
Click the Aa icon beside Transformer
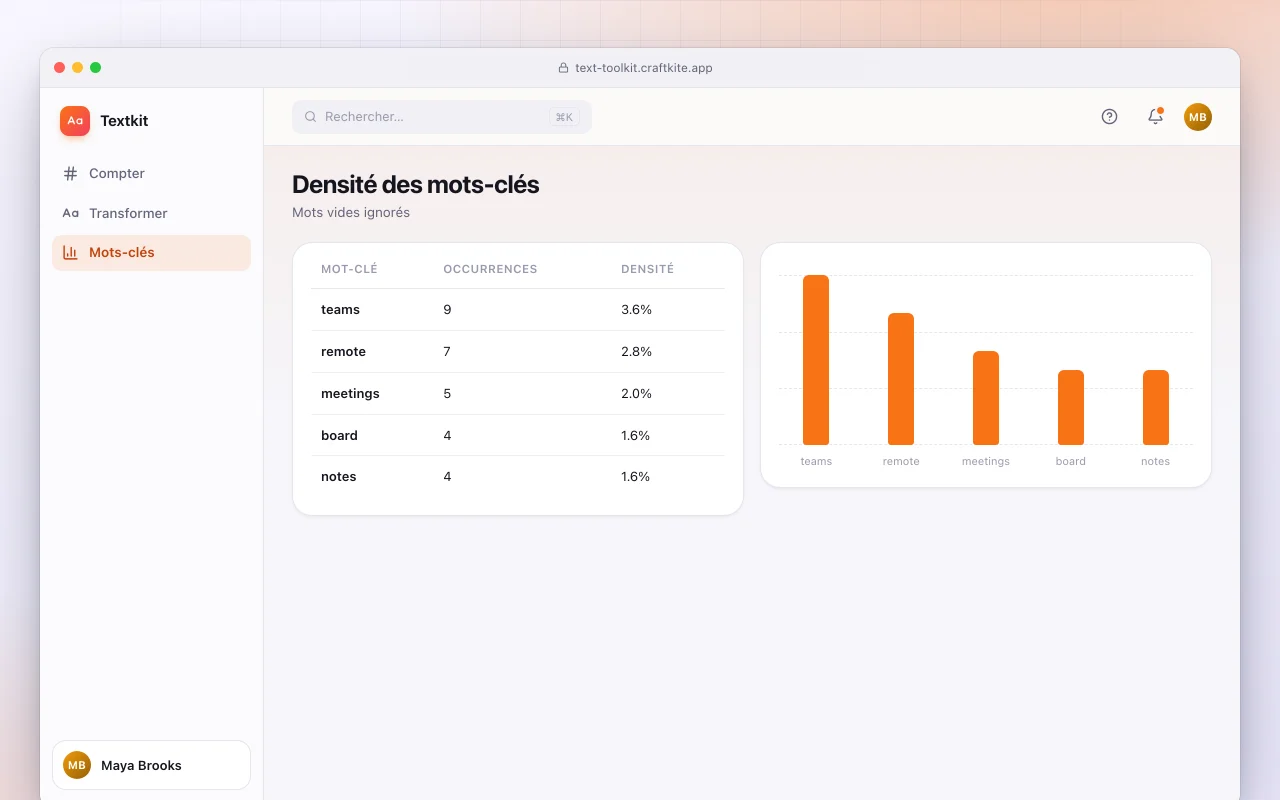(70, 213)
